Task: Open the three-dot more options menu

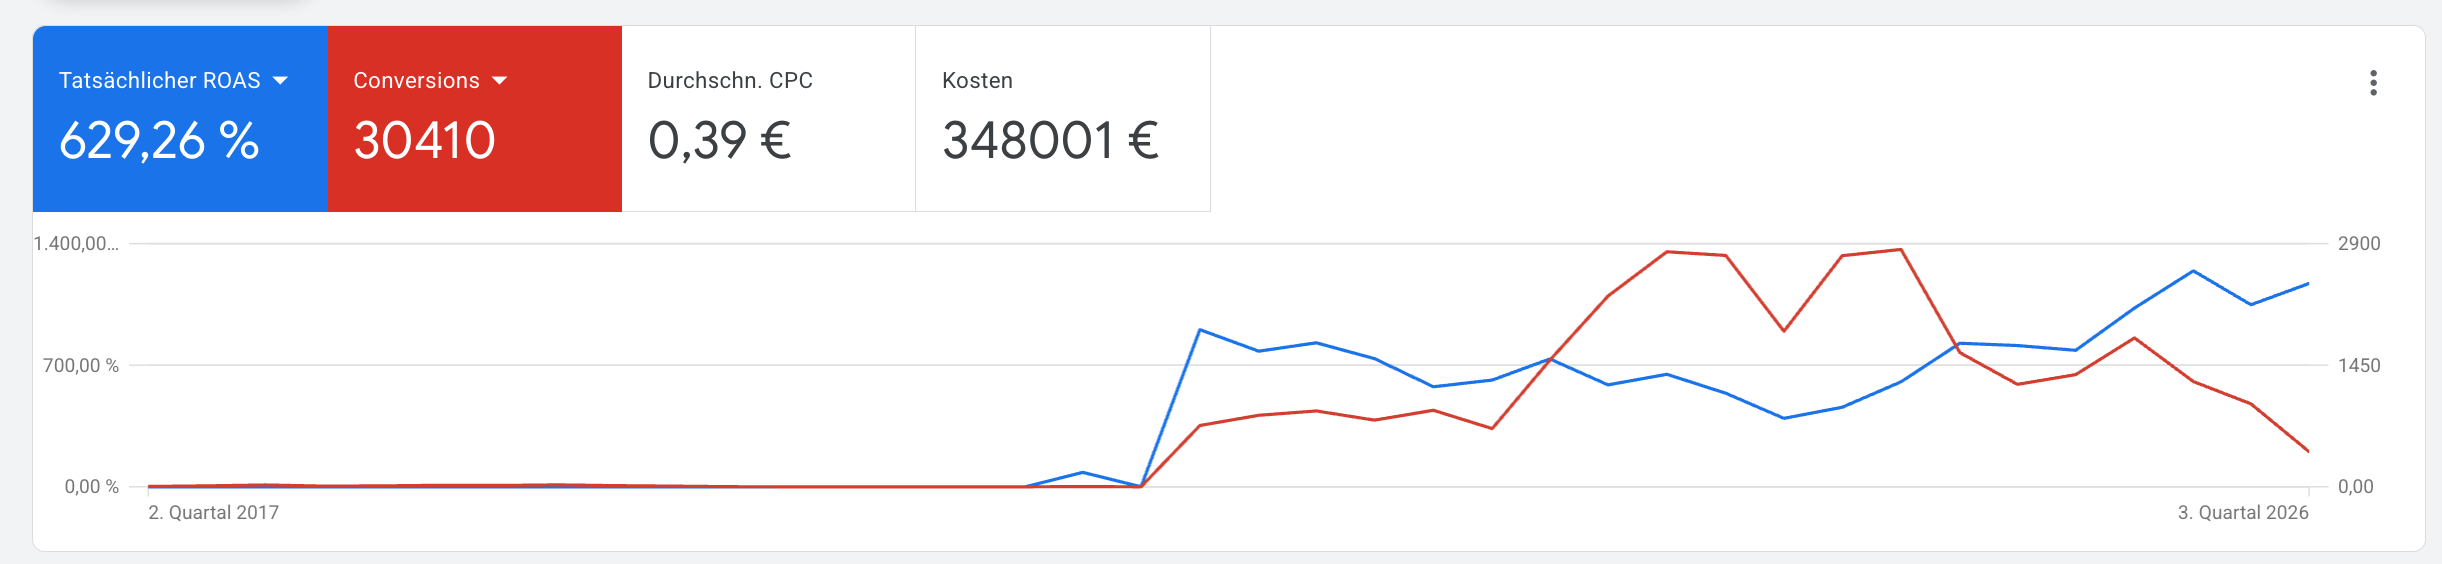Action: click(2373, 83)
